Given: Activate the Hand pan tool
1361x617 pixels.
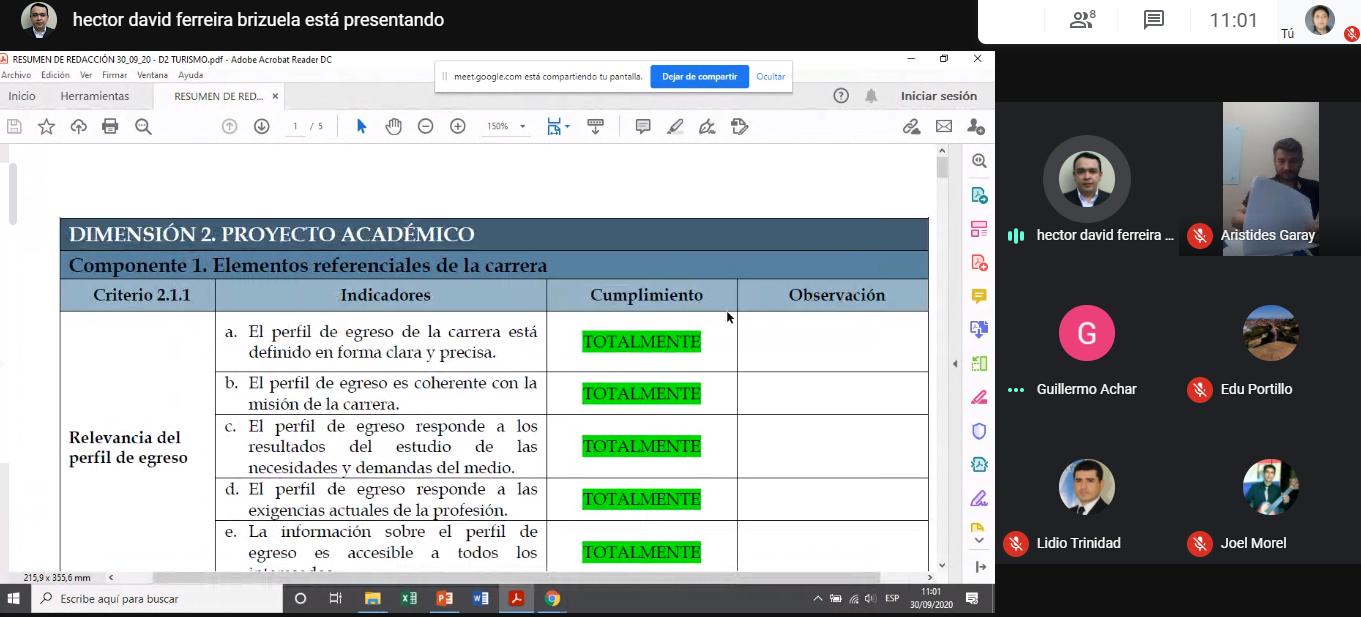Looking at the screenshot, I should tap(393, 126).
